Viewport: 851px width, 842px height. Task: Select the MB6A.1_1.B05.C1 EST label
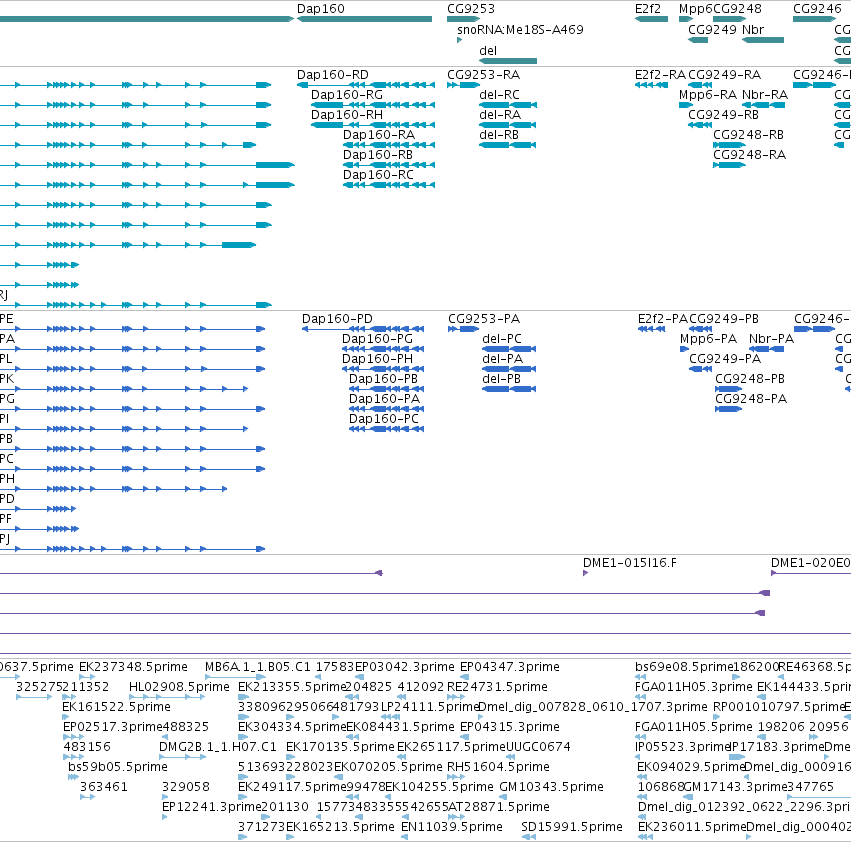[257, 667]
